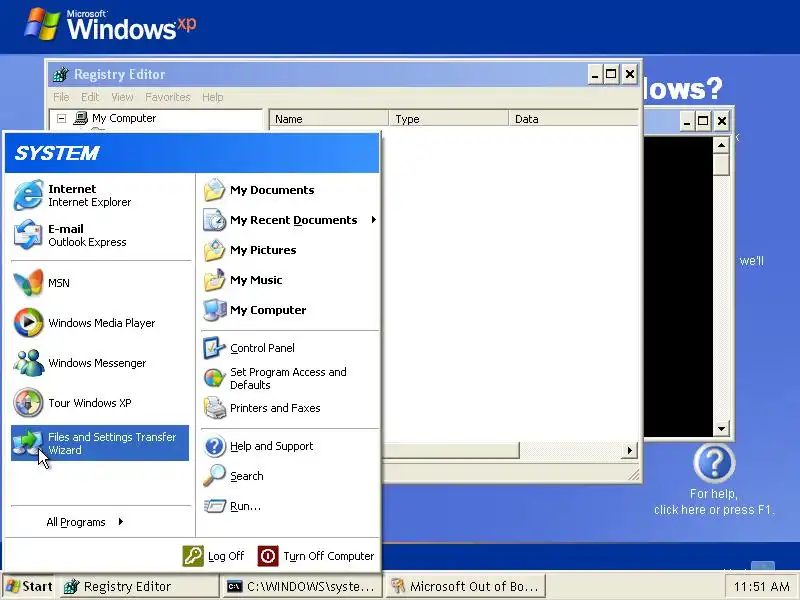
Task: Open Set Program Access and Defaults icon
Action: [x=214, y=378]
